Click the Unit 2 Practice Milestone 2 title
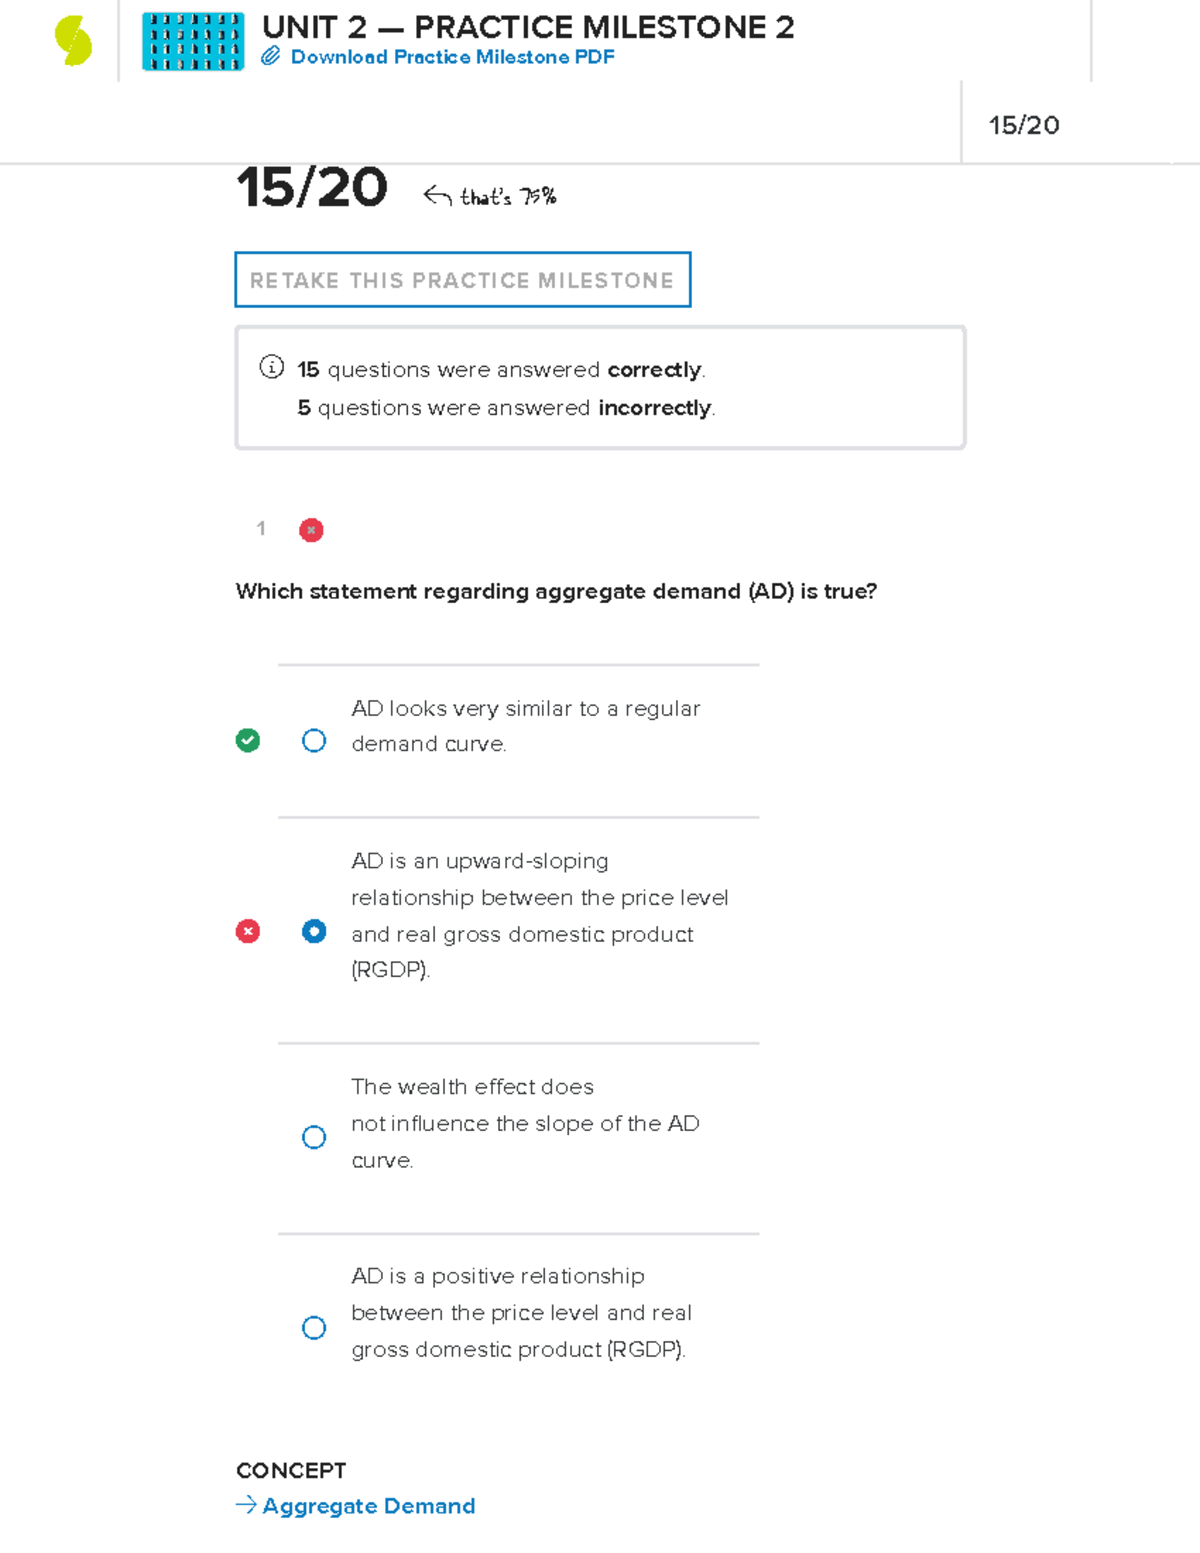1200x1553 pixels. click(x=528, y=27)
